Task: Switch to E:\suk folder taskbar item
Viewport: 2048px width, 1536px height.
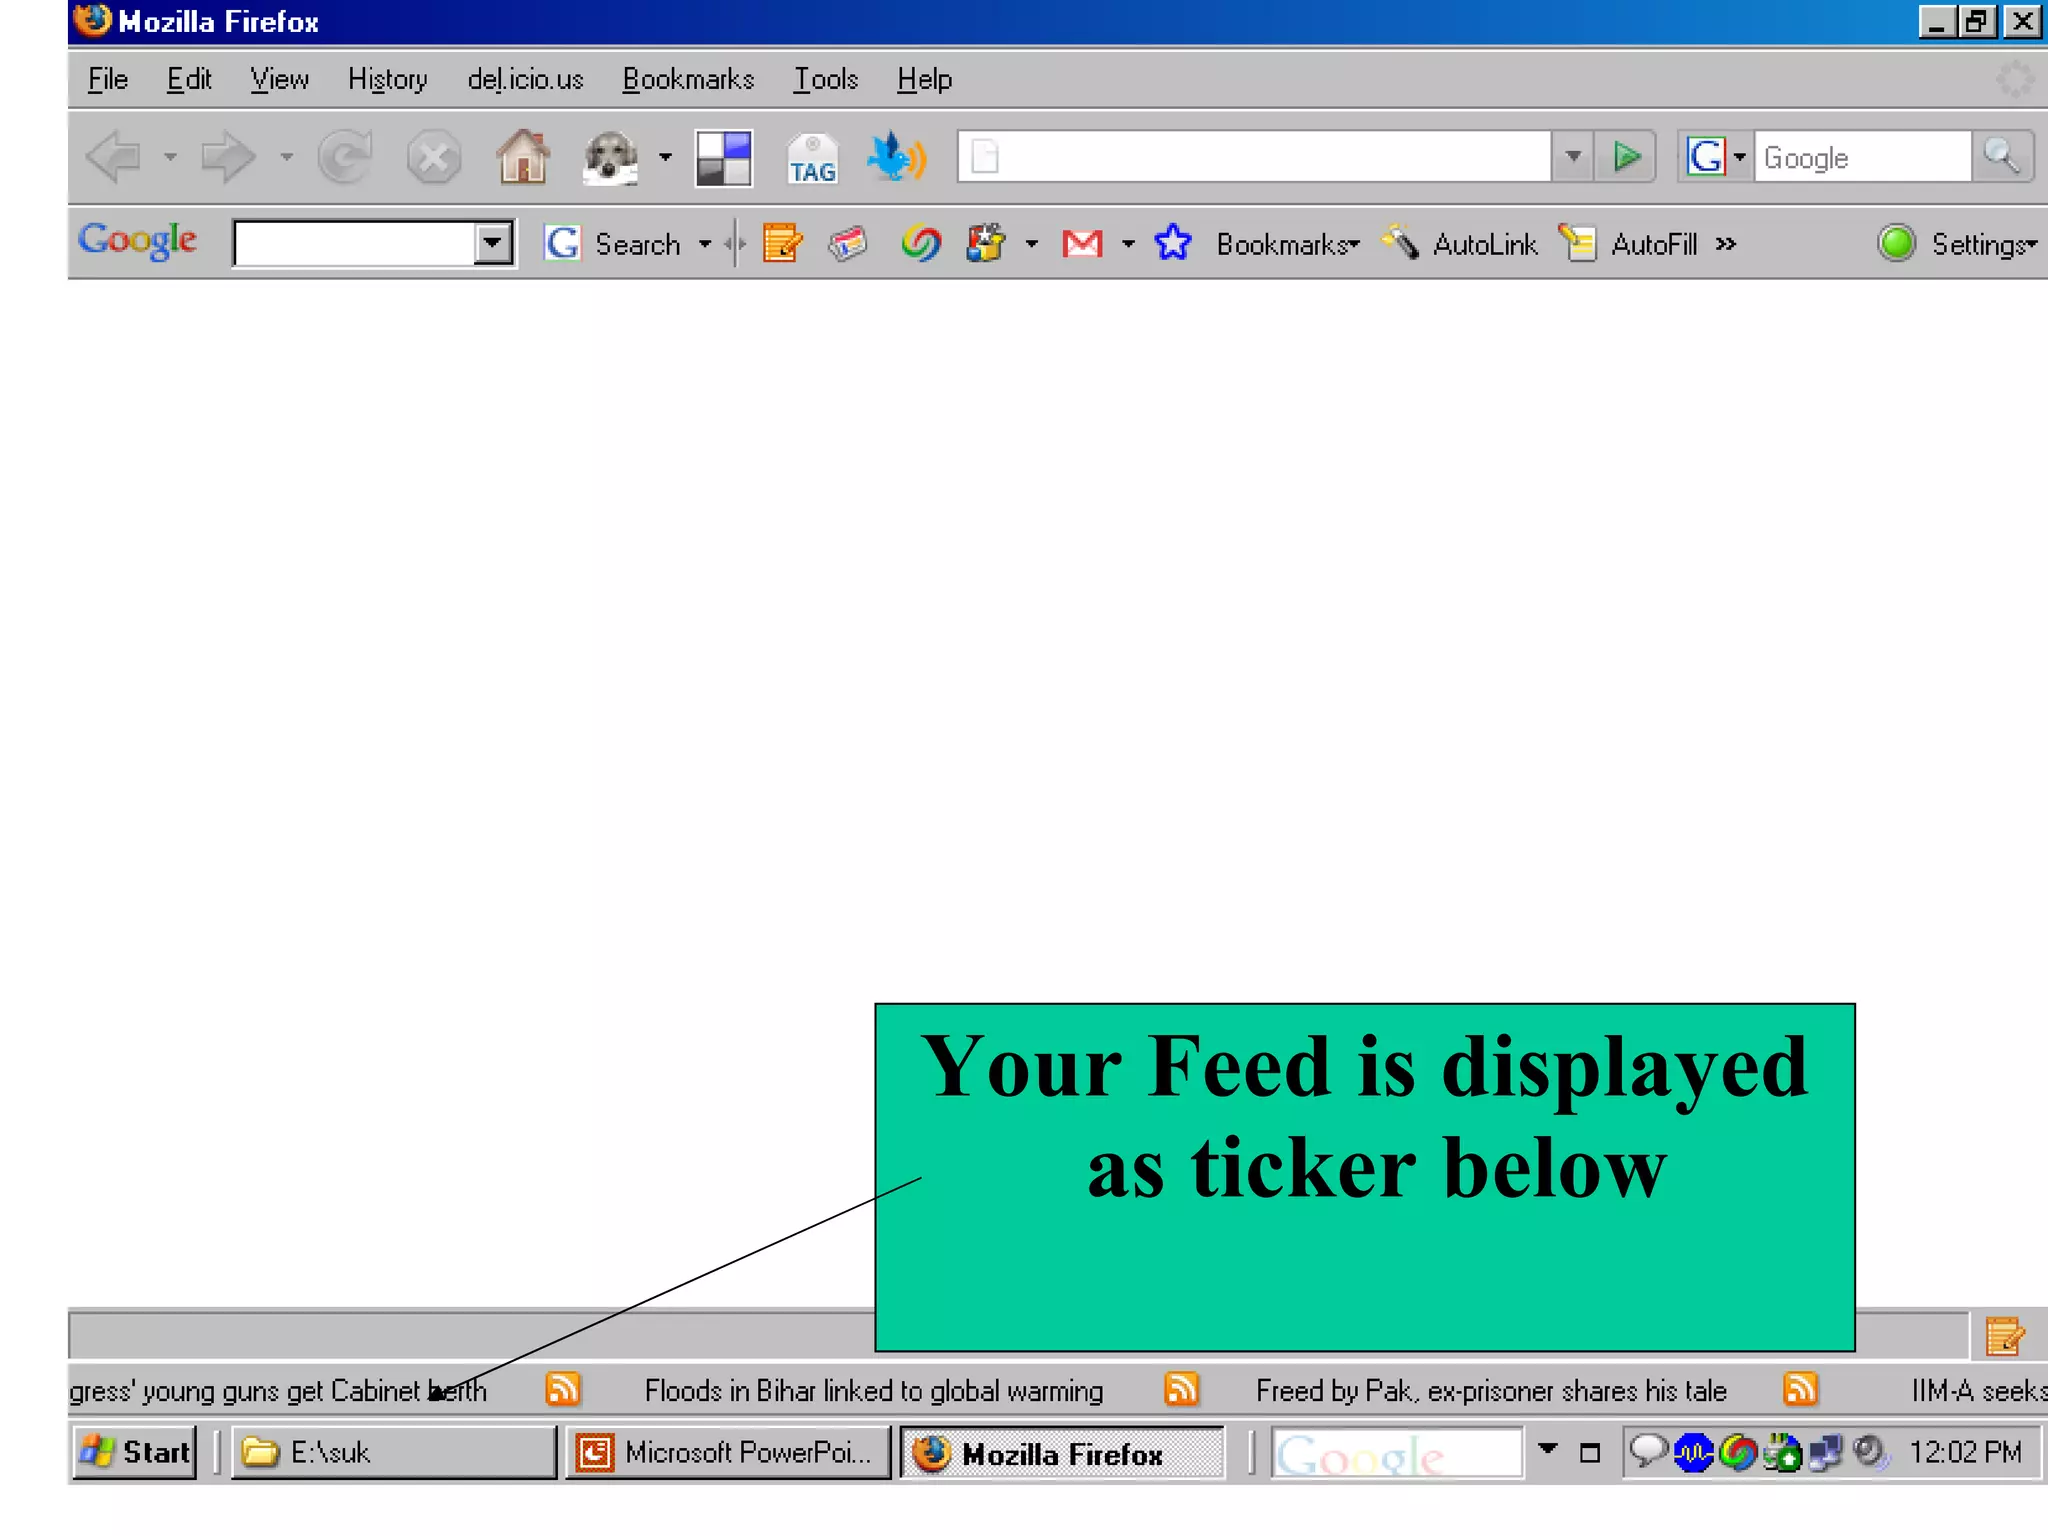Action: [394, 1451]
